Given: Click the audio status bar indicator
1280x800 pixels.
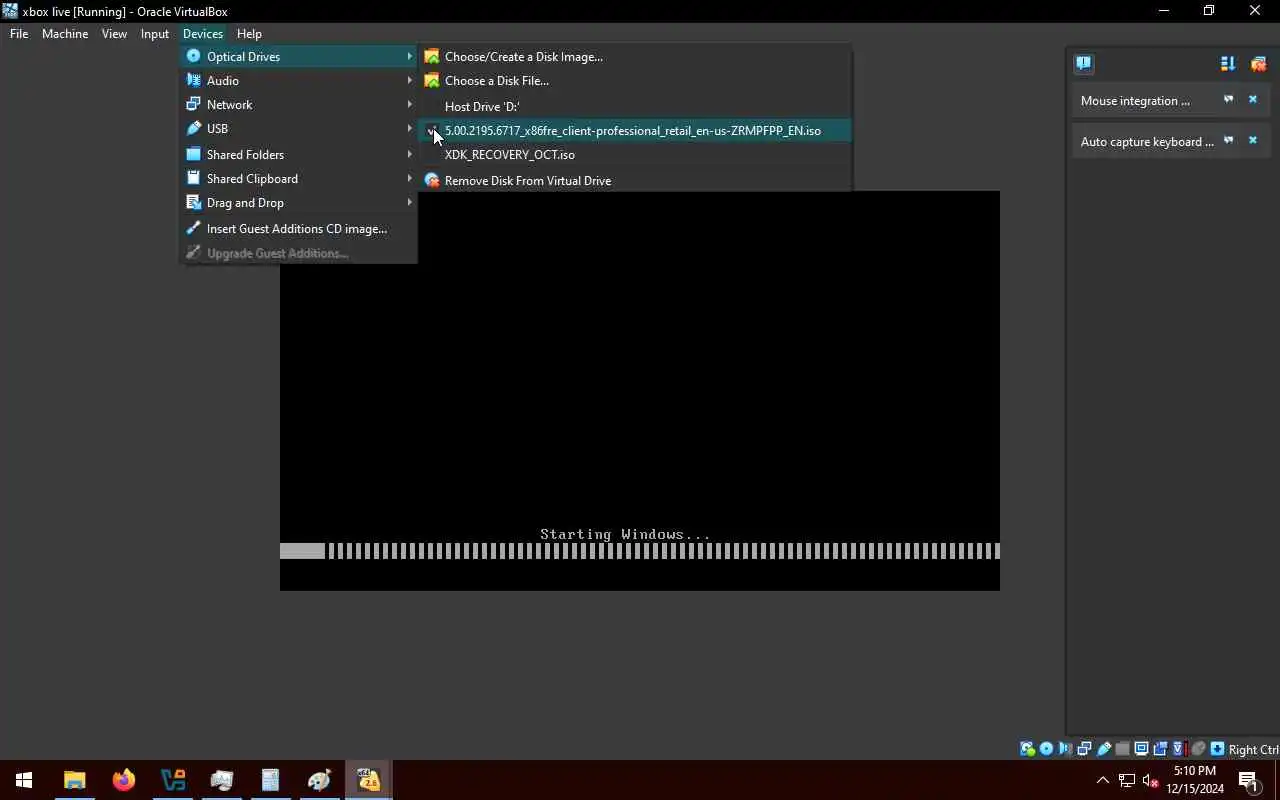Looking at the screenshot, I should tap(1065, 749).
